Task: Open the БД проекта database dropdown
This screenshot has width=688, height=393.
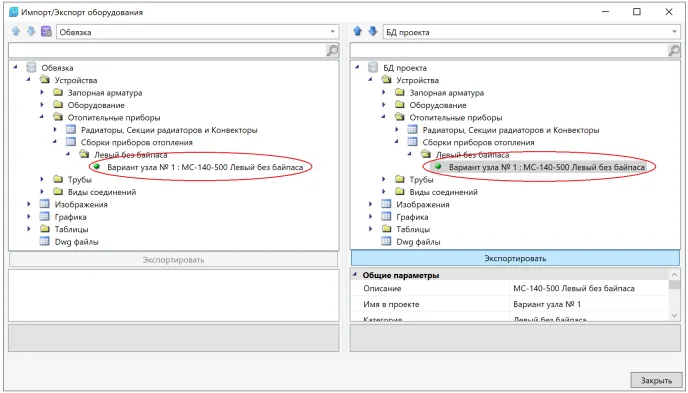Action: tap(674, 32)
